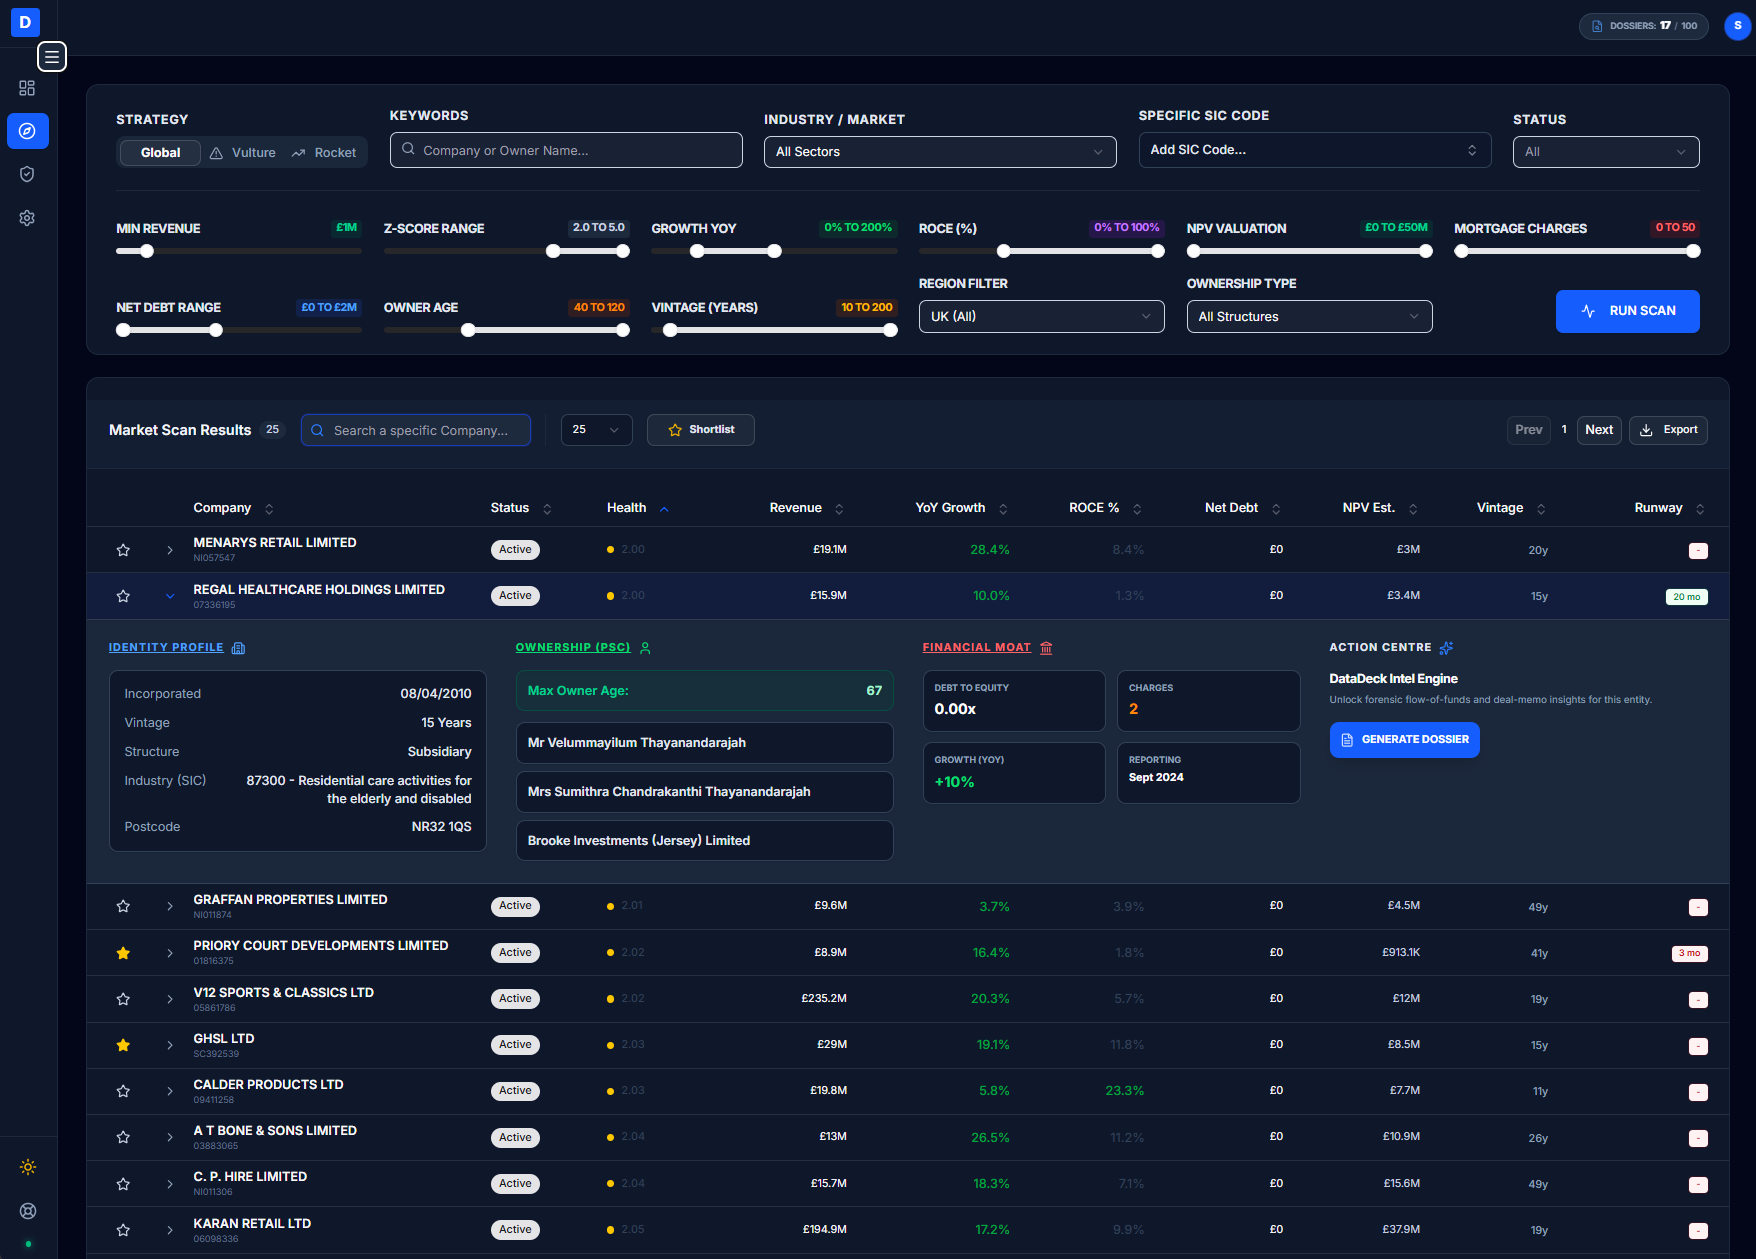Star the GRAFFAN PROPERTIES LIMITED row

tap(123, 906)
